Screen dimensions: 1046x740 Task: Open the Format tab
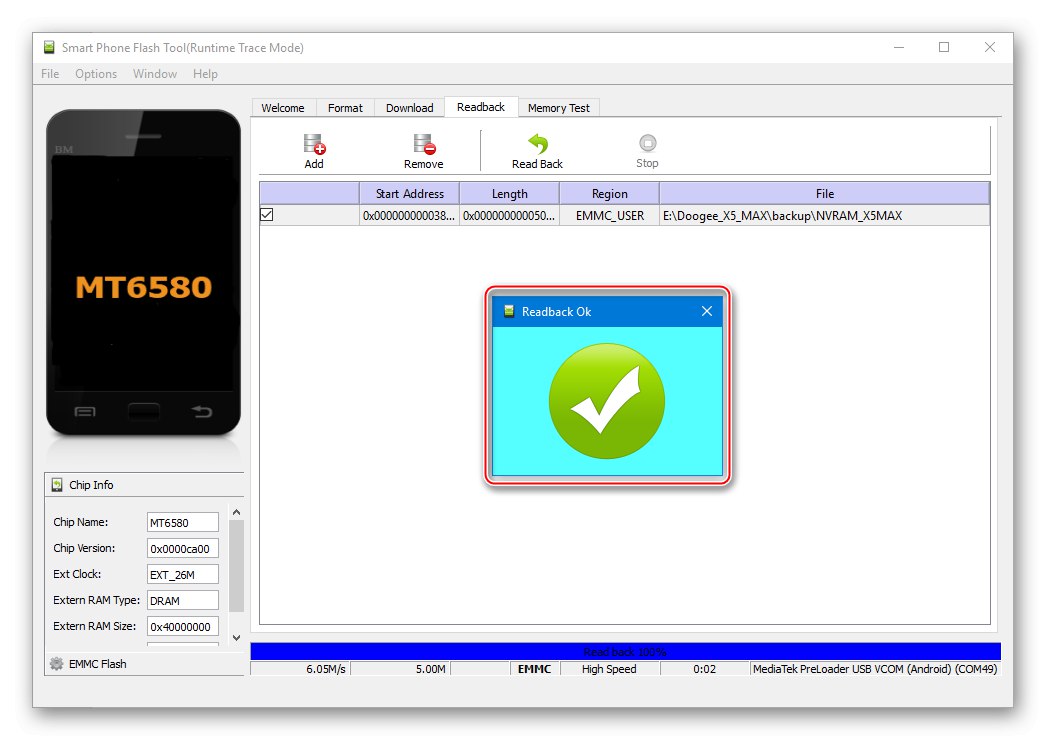click(x=345, y=107)
